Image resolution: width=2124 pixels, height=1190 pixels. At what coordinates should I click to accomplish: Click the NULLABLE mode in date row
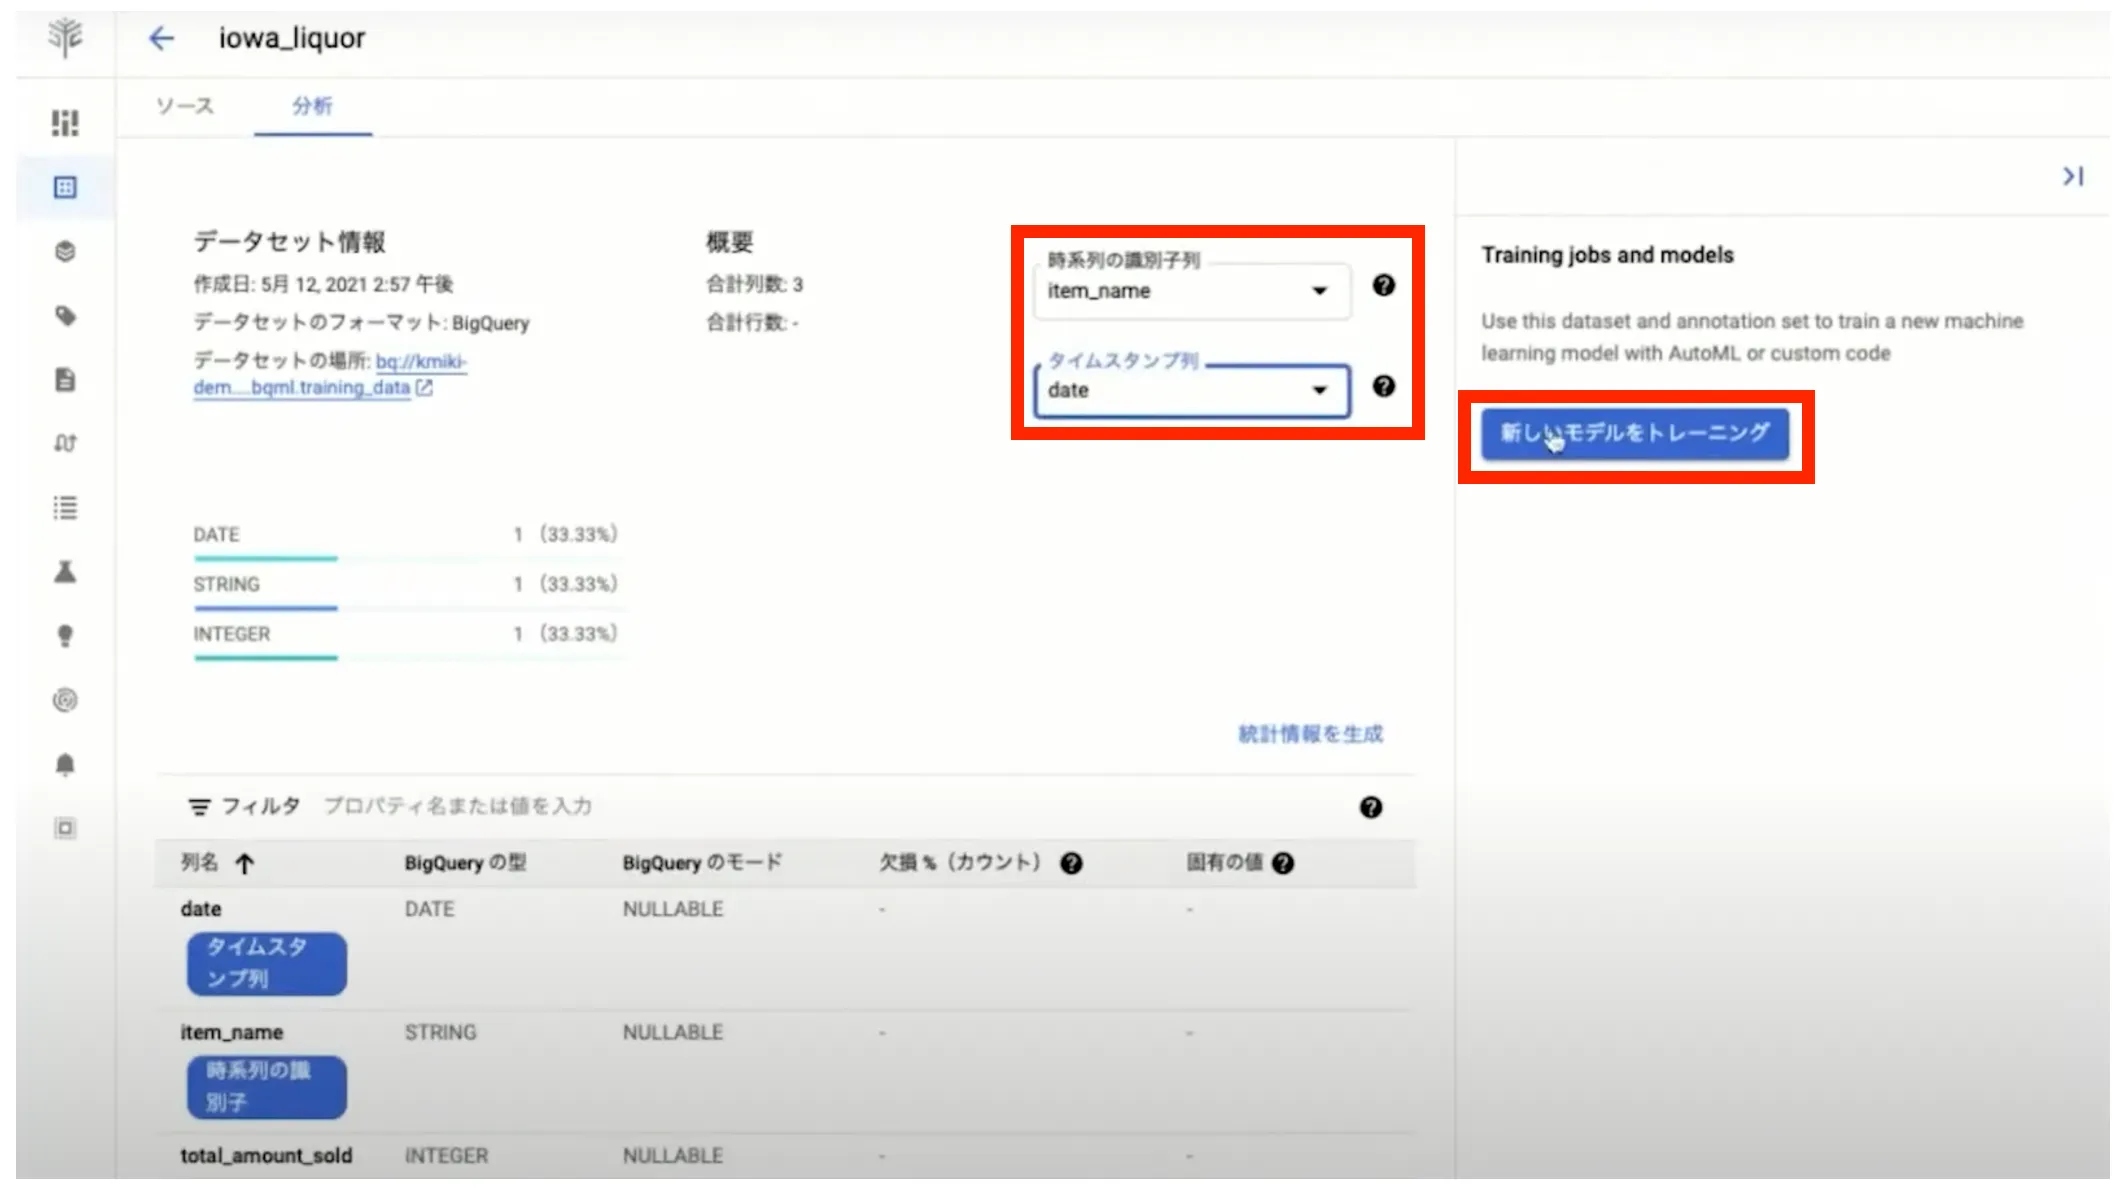pos(673,909)
